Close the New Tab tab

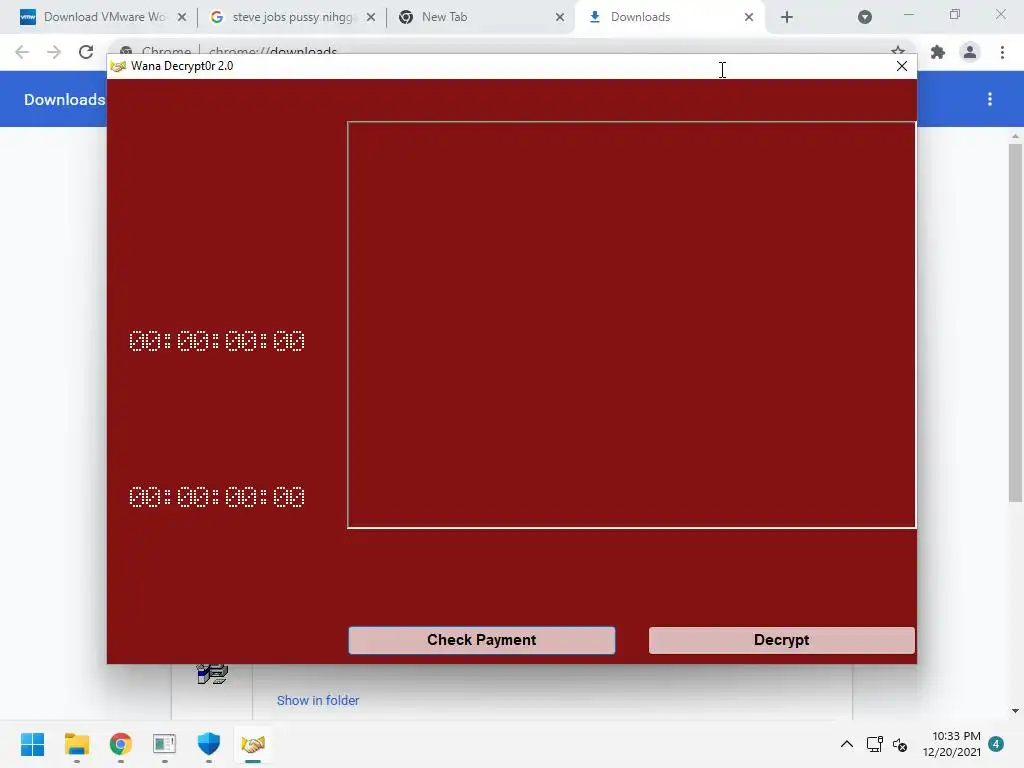click(560, 17)
